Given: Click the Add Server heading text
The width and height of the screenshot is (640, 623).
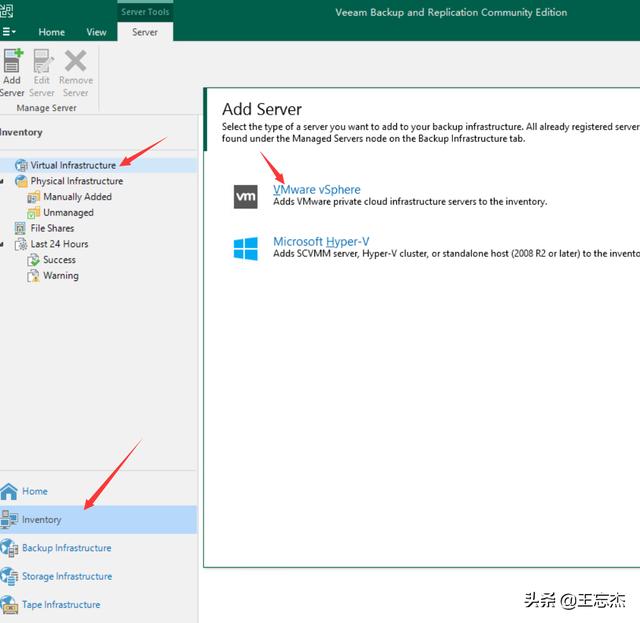Looking at the screenshot, I should 262,109.
